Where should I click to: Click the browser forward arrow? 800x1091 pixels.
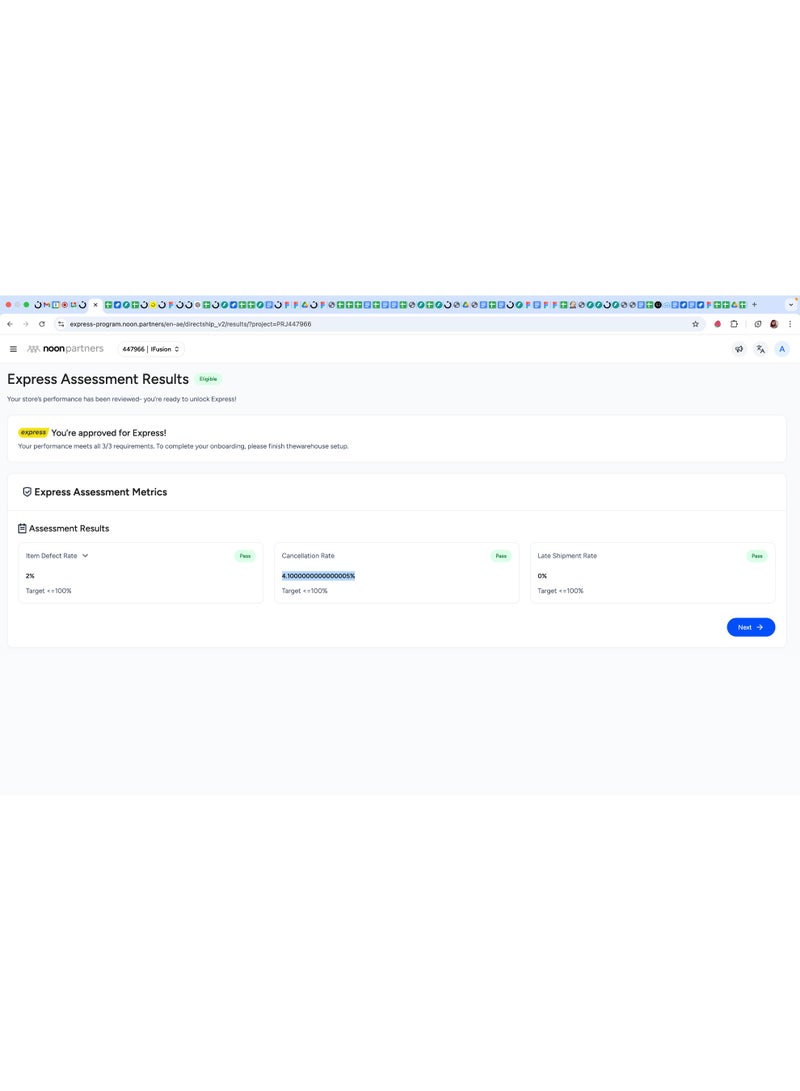26,324
